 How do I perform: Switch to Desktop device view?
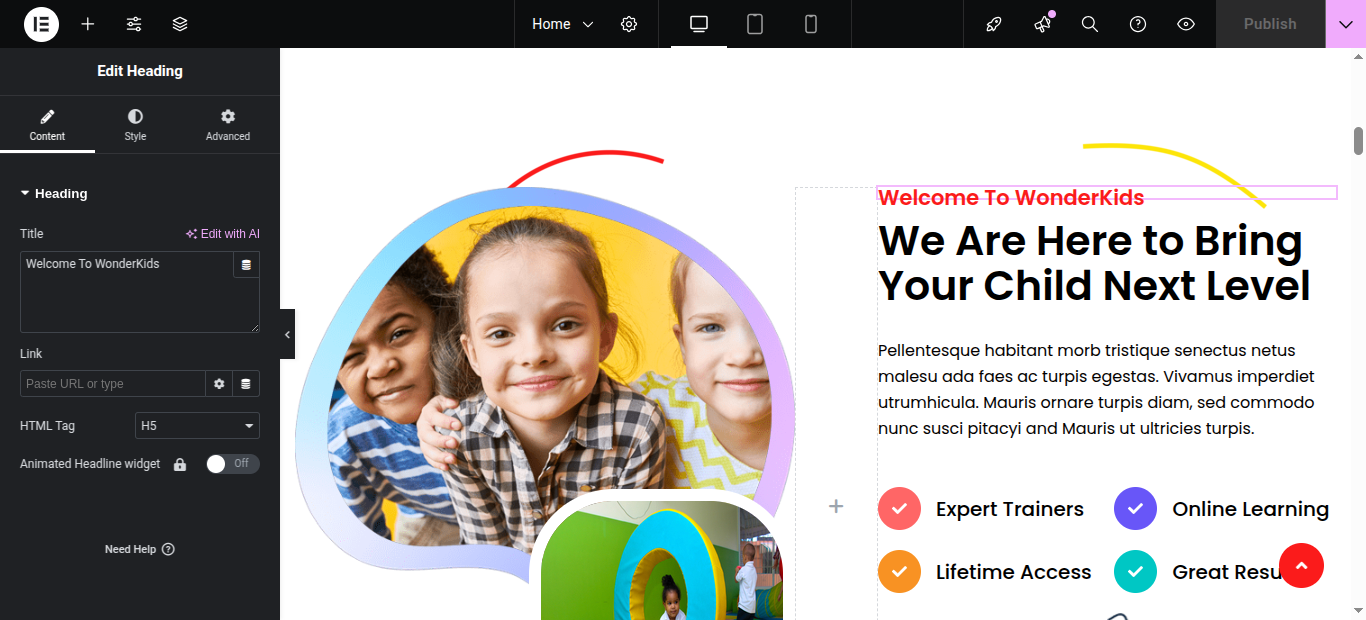[699, 24]
